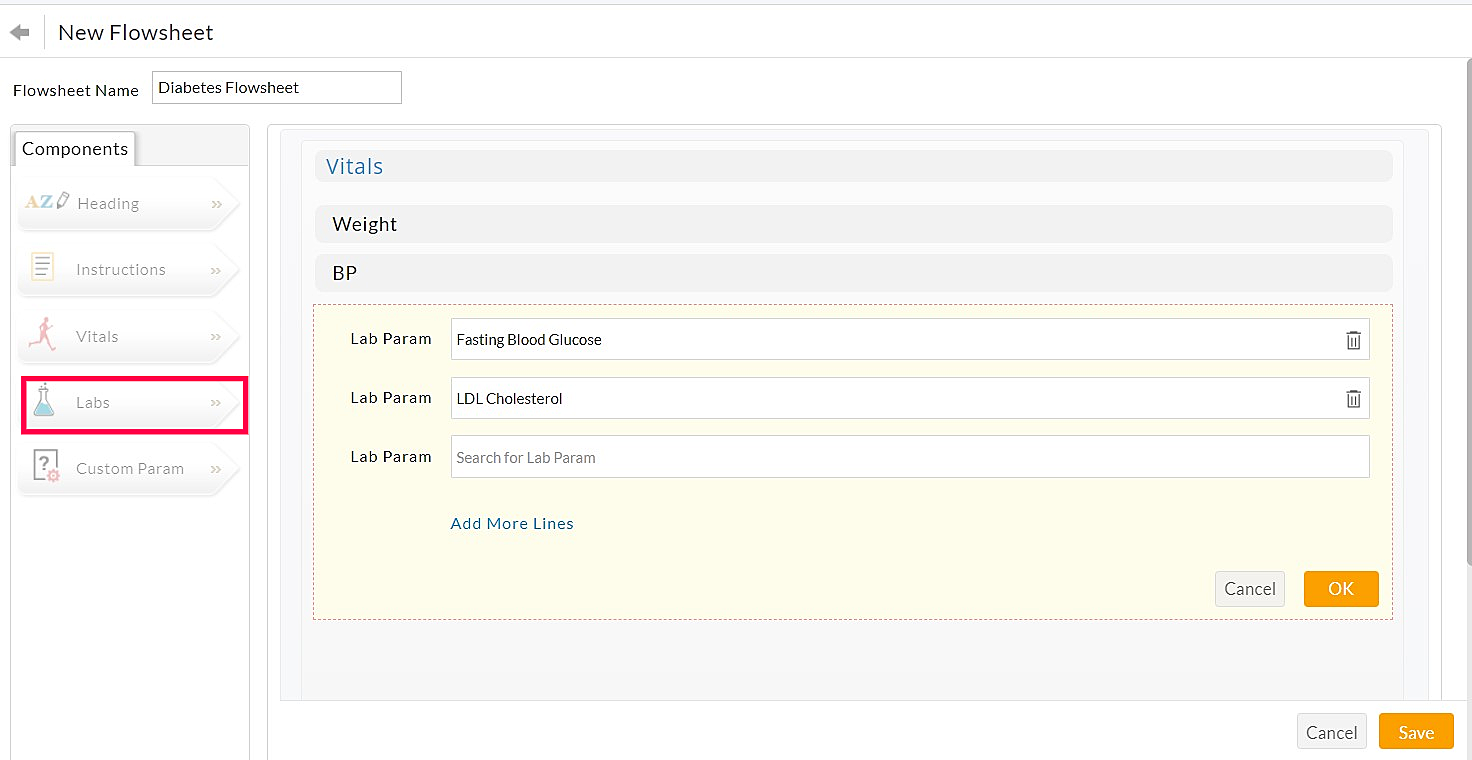Click the back arrow to leave New Flowsheet
Viewport: 1472px width, 760px height.
[x=20, y=31]
